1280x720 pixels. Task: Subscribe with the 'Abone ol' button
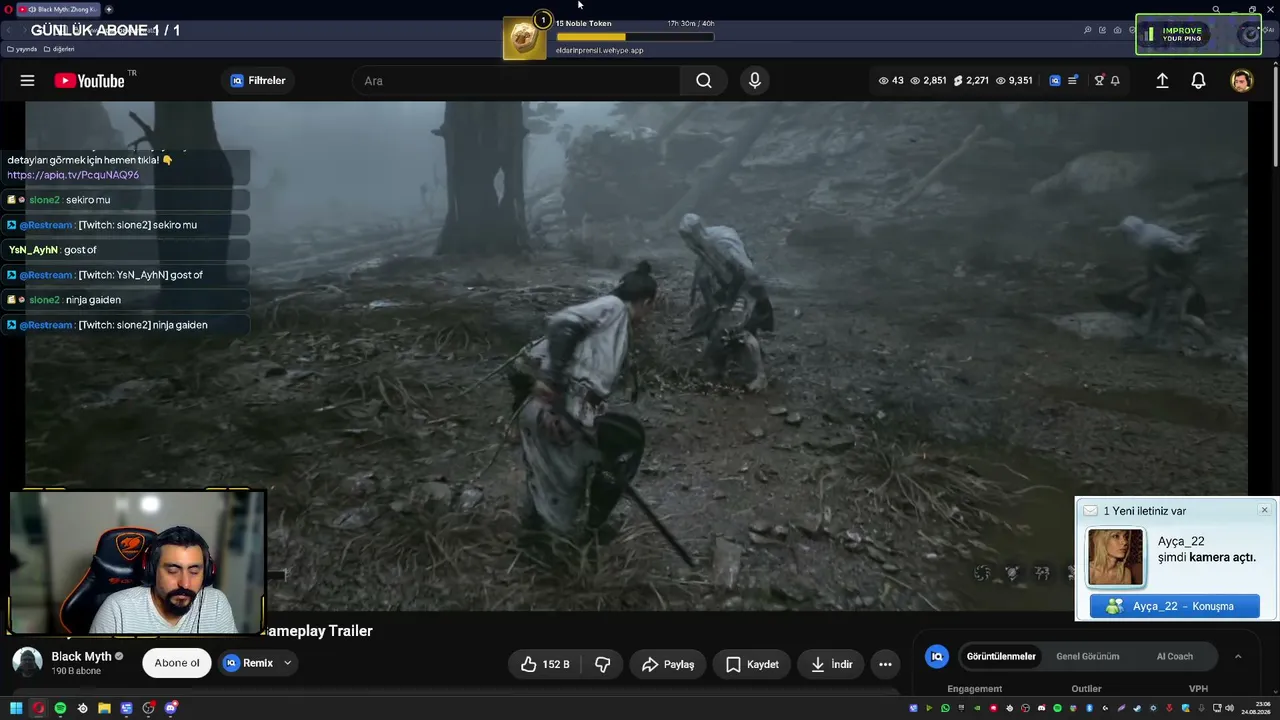177,663
